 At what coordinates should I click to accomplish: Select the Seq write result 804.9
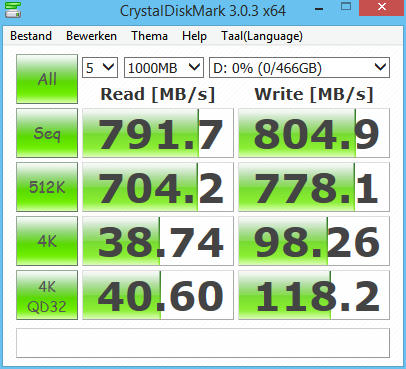pos(314,133)
